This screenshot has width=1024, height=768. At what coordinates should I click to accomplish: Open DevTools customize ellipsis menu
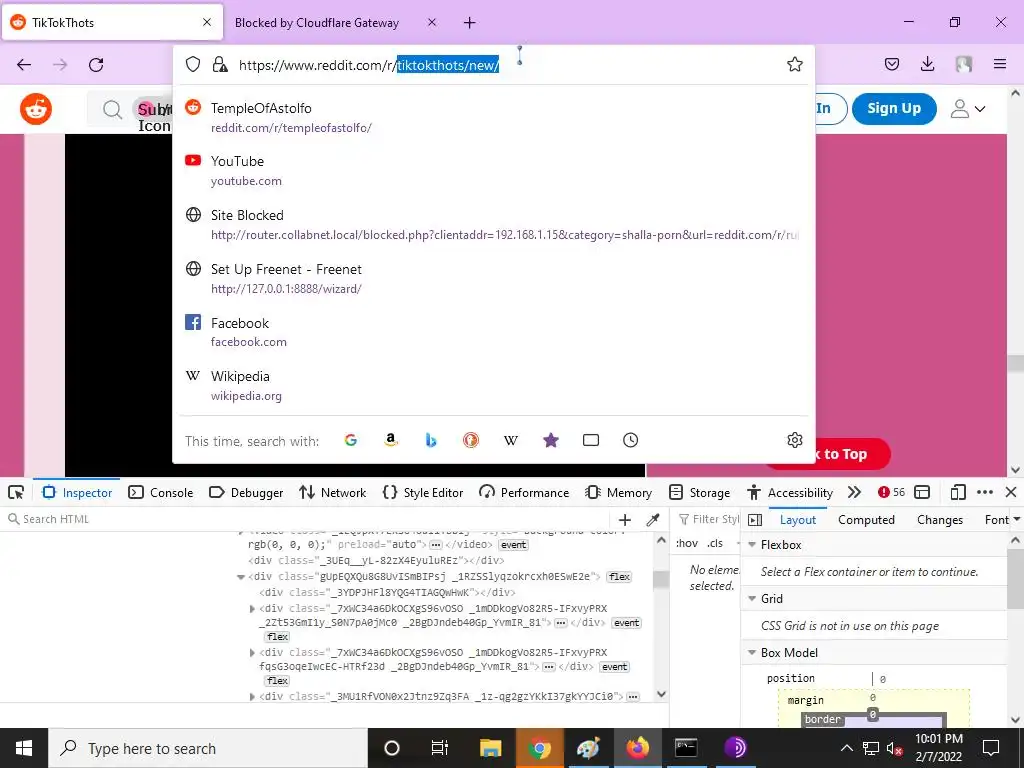(984, 492)
